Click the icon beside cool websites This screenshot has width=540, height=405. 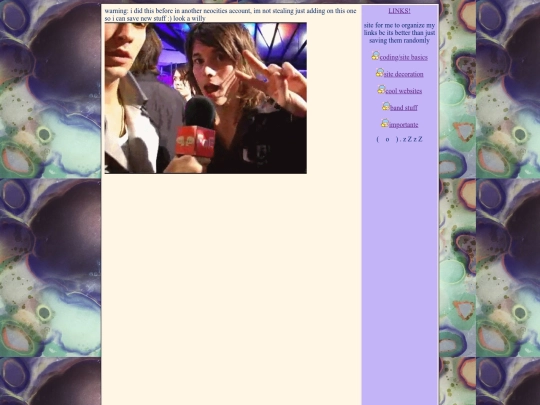[x=381, y=90]
